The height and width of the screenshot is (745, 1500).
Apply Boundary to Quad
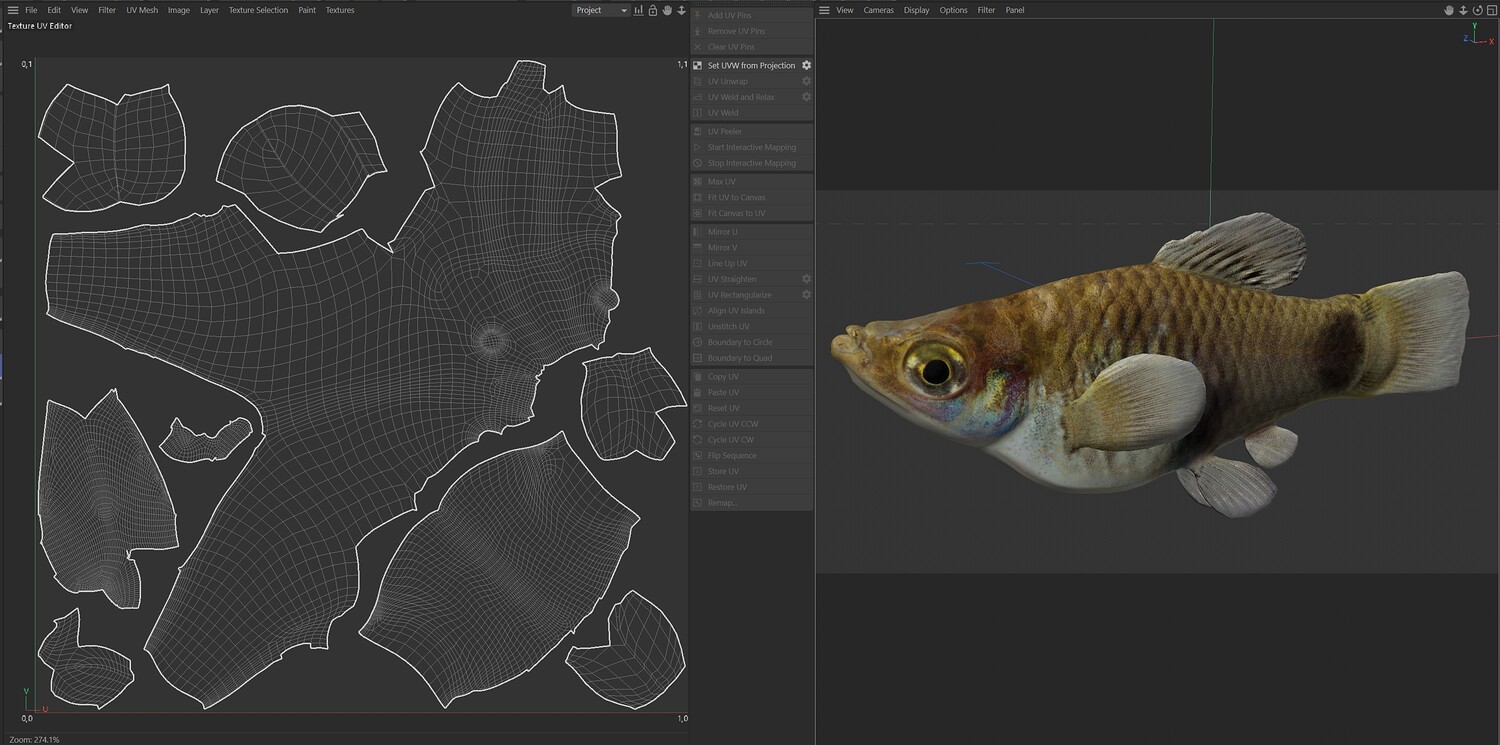751,358
